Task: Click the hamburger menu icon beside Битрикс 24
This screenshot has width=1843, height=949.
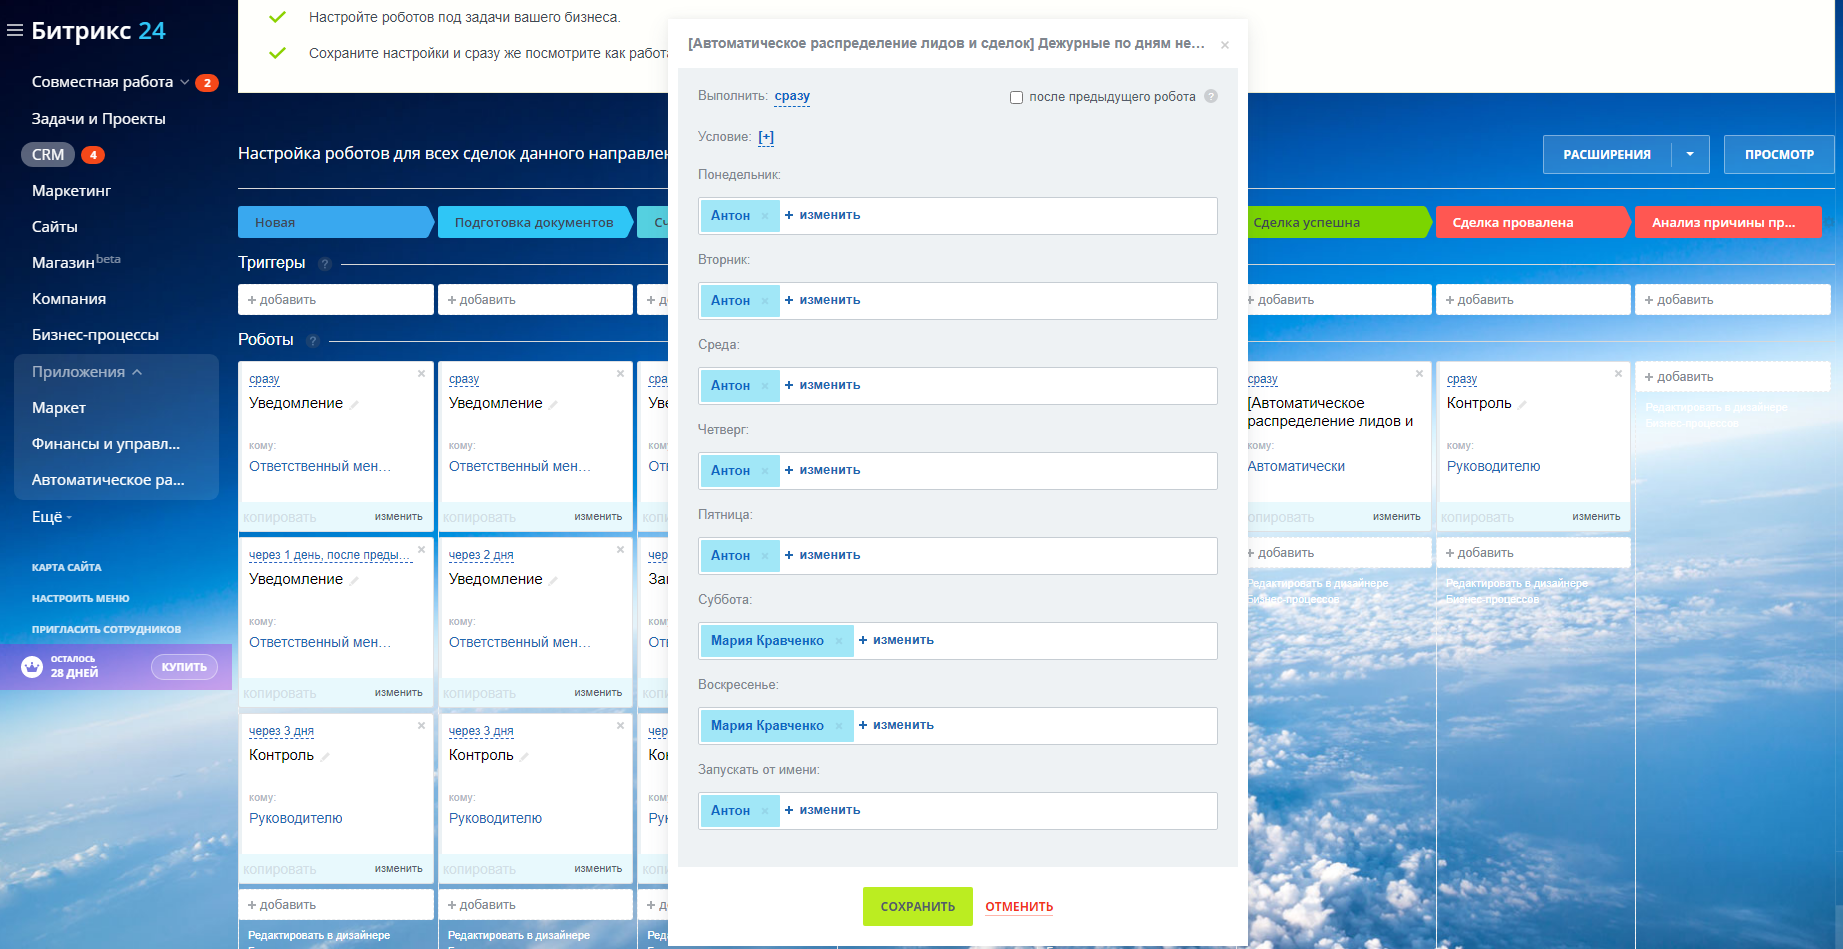Action: 15,30
